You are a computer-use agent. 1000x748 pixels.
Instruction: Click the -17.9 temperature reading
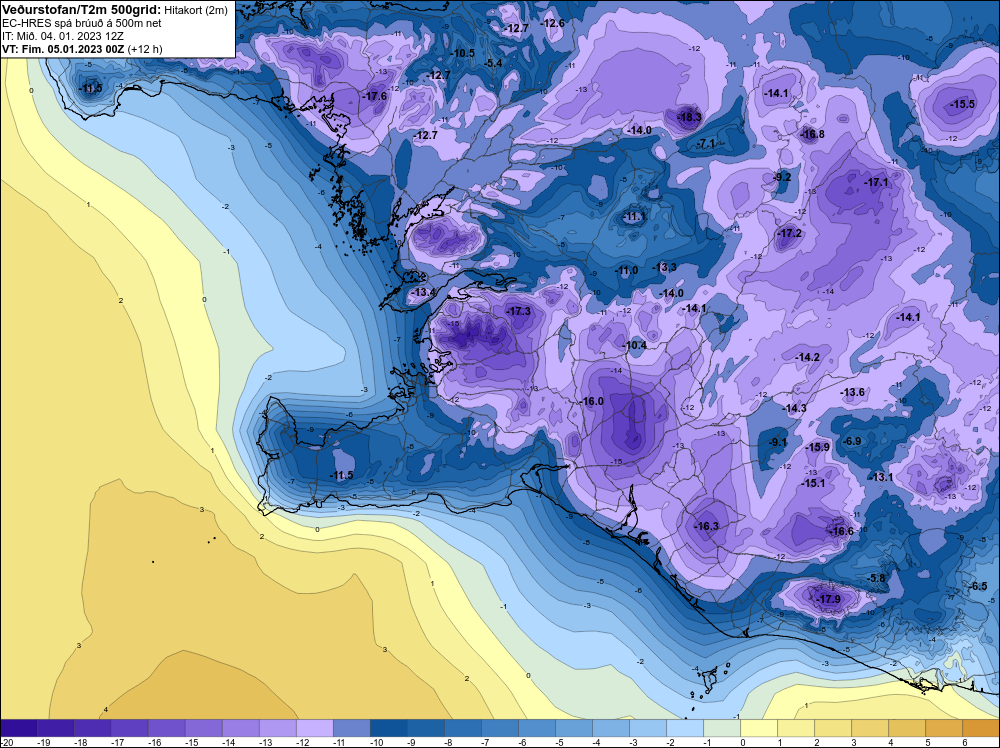[x=828, y=599]
